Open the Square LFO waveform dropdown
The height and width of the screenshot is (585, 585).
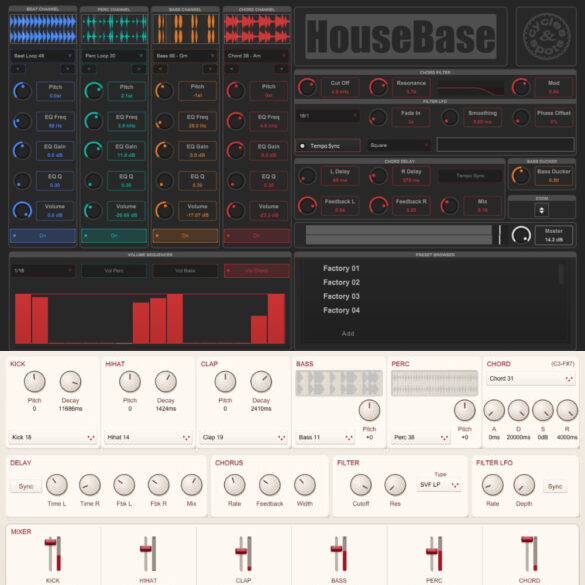pyautogui.click(x=399, y=146)
